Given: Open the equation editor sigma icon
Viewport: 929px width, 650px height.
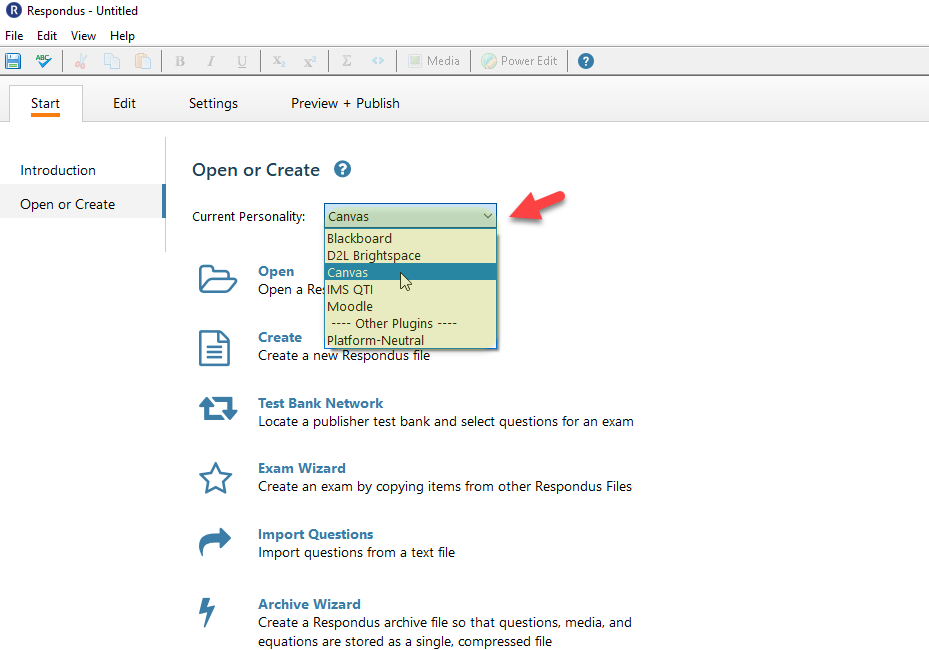Looking at the screenshot, I should click(x=347, y=61).
